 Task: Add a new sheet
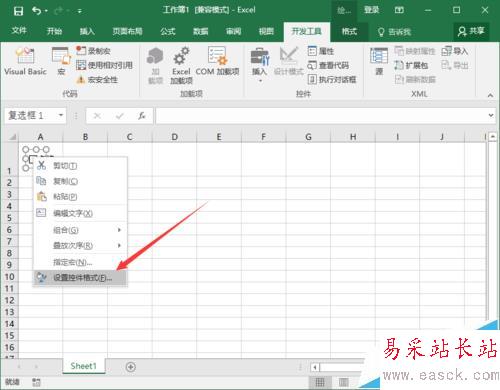point(131,367)
